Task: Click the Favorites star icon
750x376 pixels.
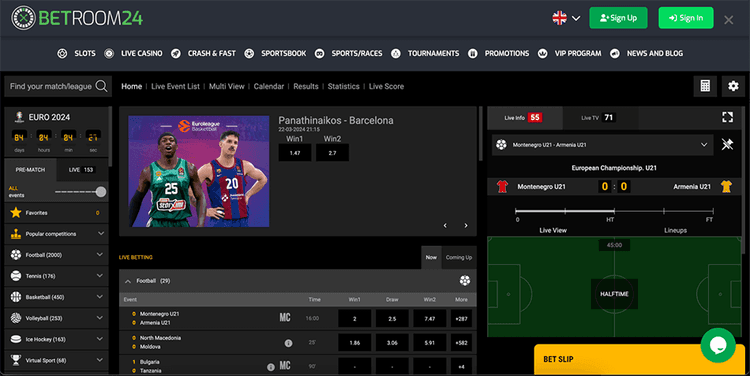Action: (16, 212)
